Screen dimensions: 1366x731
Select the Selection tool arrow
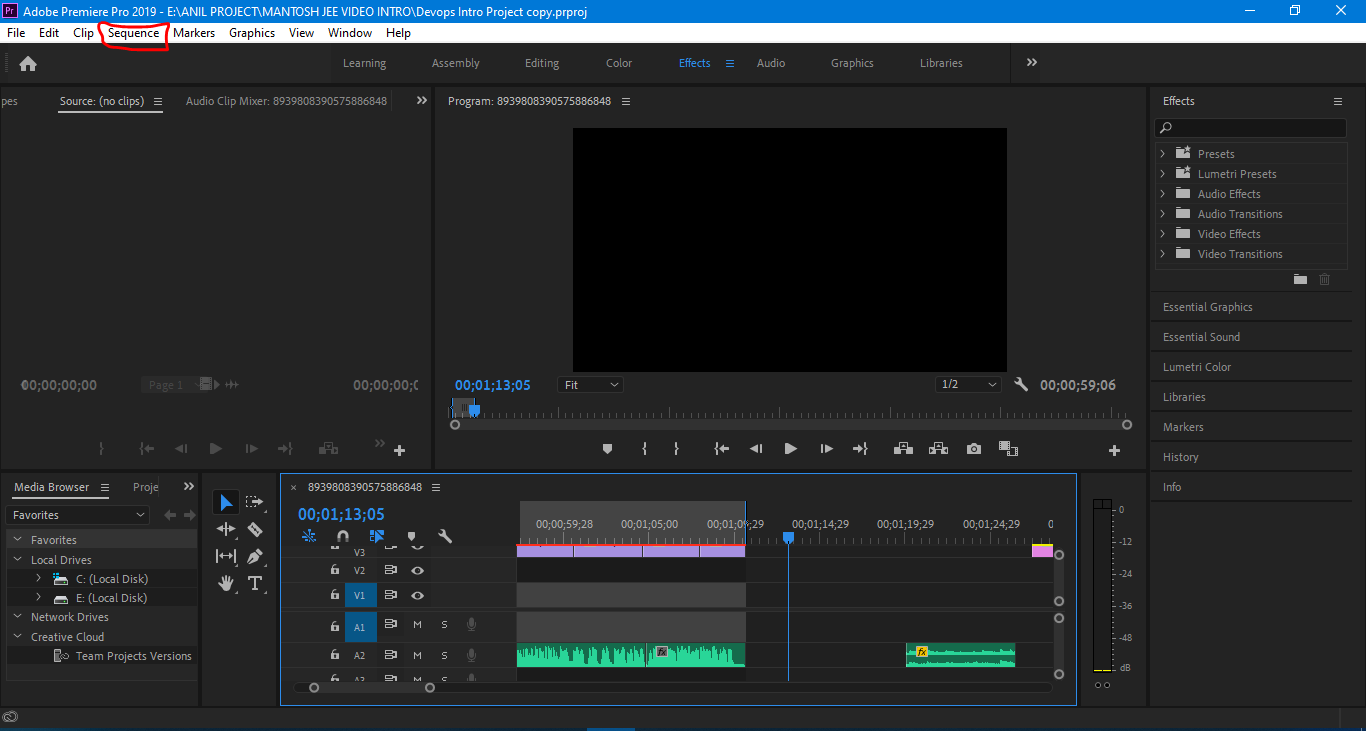click(x=226, y=503)
